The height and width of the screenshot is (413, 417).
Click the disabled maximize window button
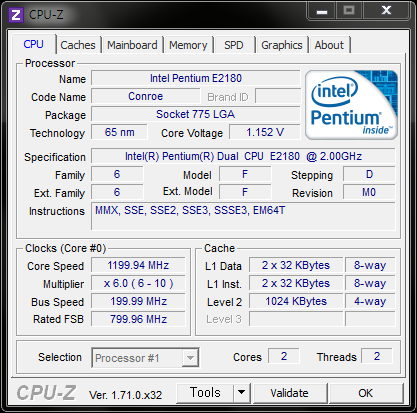tap(349, 10)
